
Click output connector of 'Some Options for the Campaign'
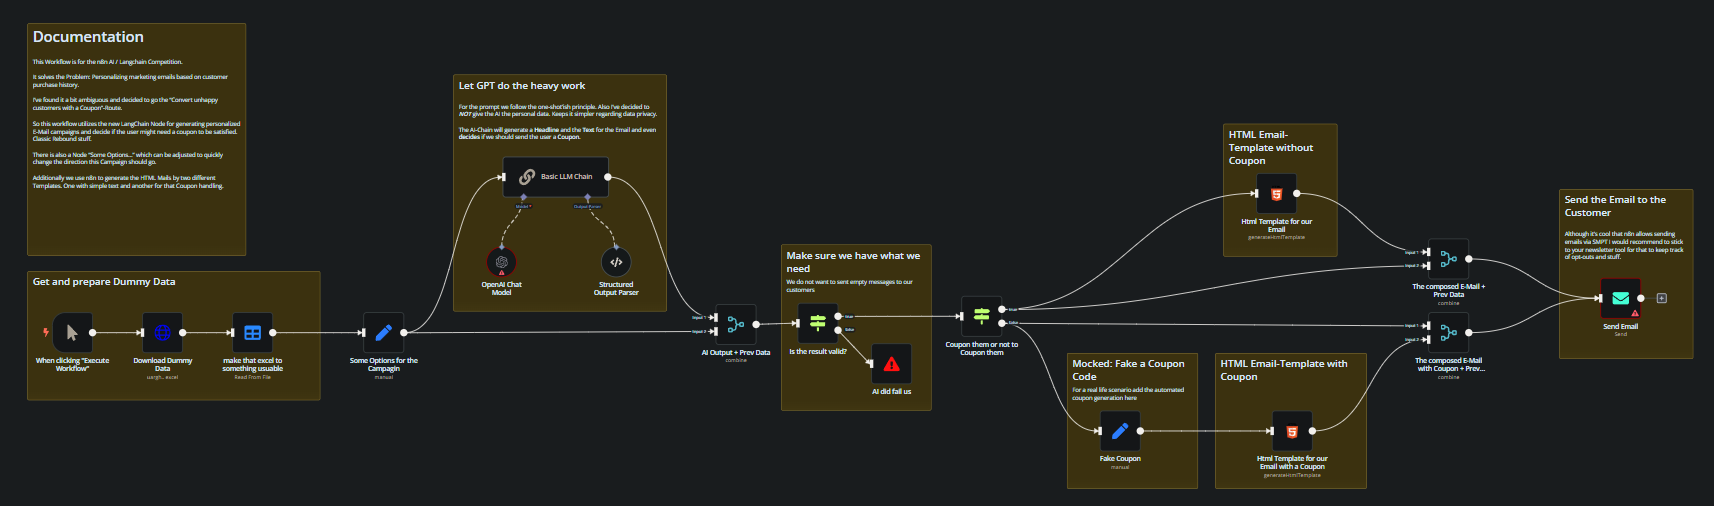pyautogui.click(x=403, y=332)
